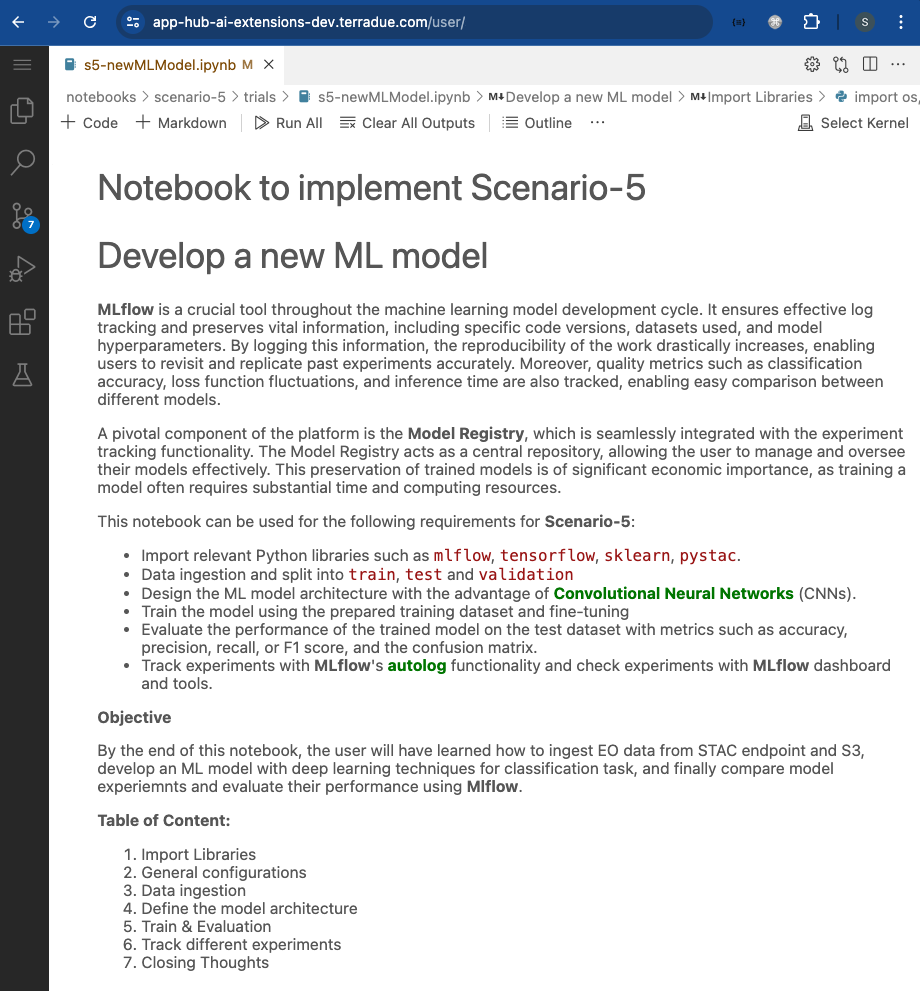Open the hamburger application menu
920x991 pixels.
tap(22, 65)
